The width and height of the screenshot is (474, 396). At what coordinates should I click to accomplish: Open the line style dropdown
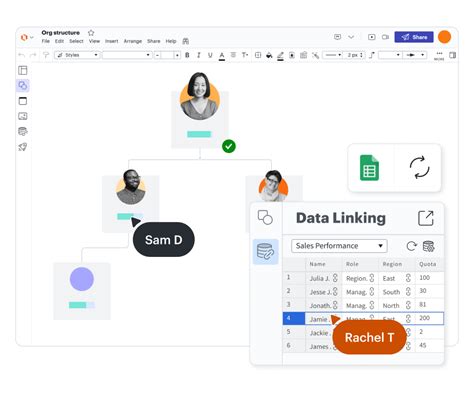(x=333, y=55)
